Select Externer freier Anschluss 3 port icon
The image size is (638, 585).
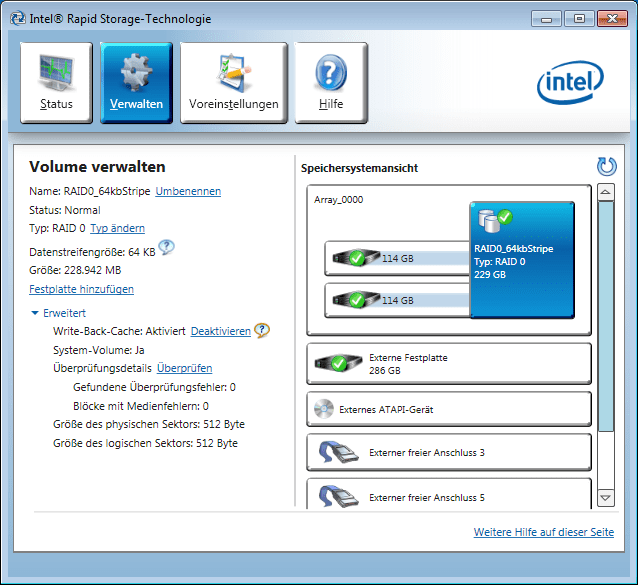338,452
